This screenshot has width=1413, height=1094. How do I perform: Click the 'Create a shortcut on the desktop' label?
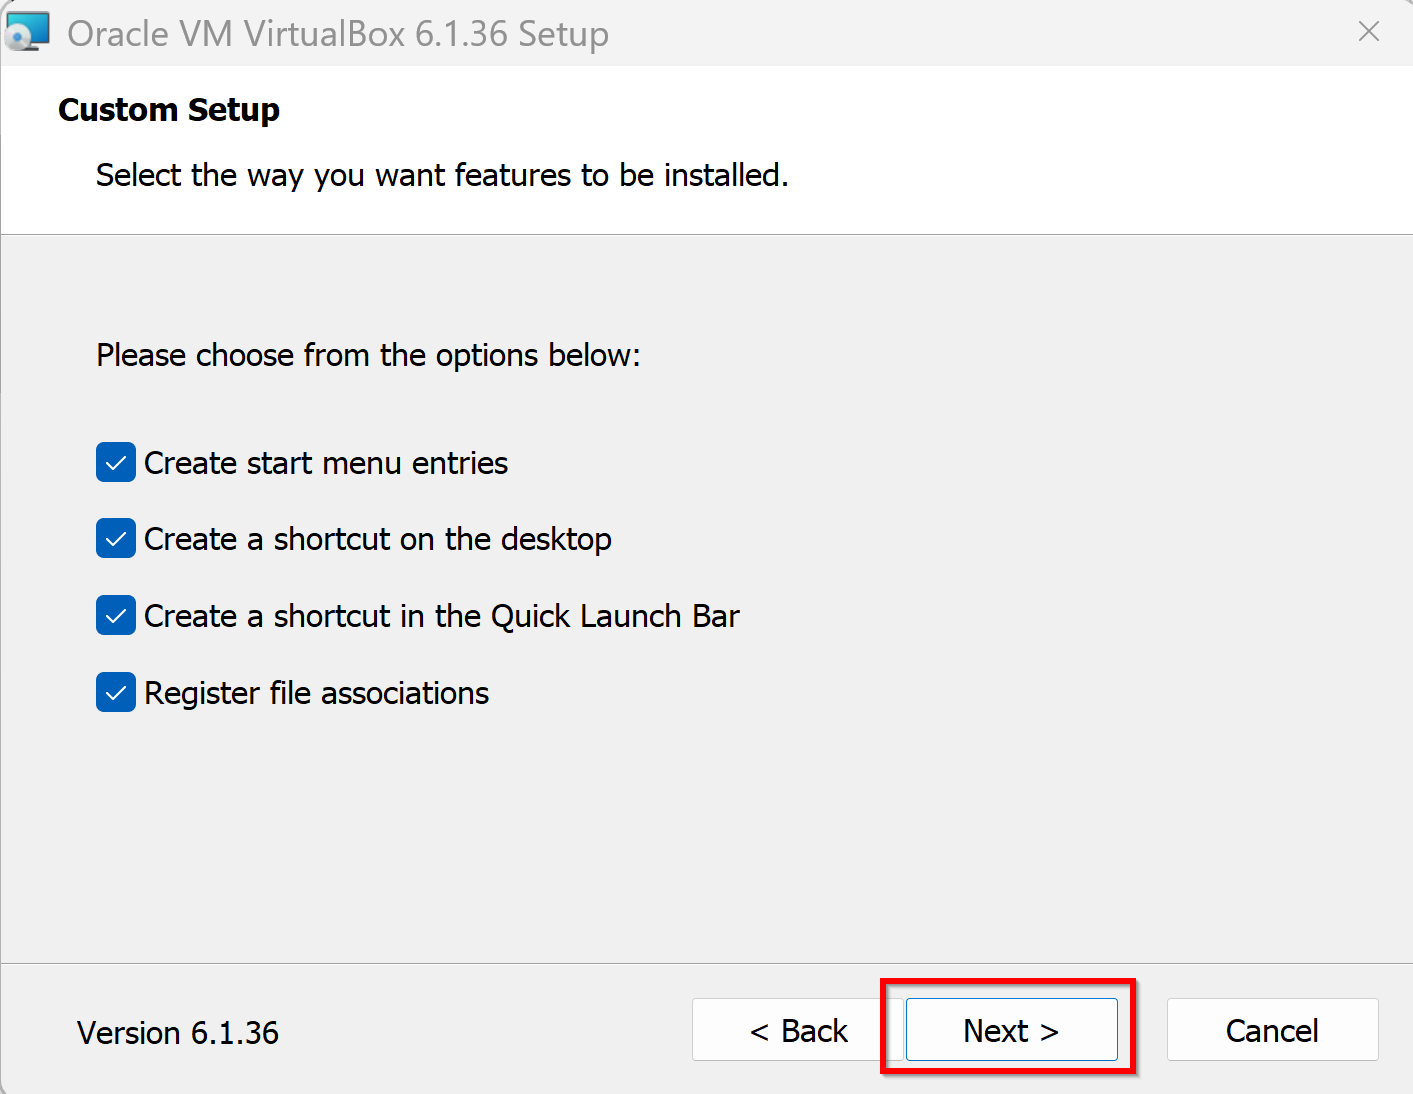tap(378, 539)
